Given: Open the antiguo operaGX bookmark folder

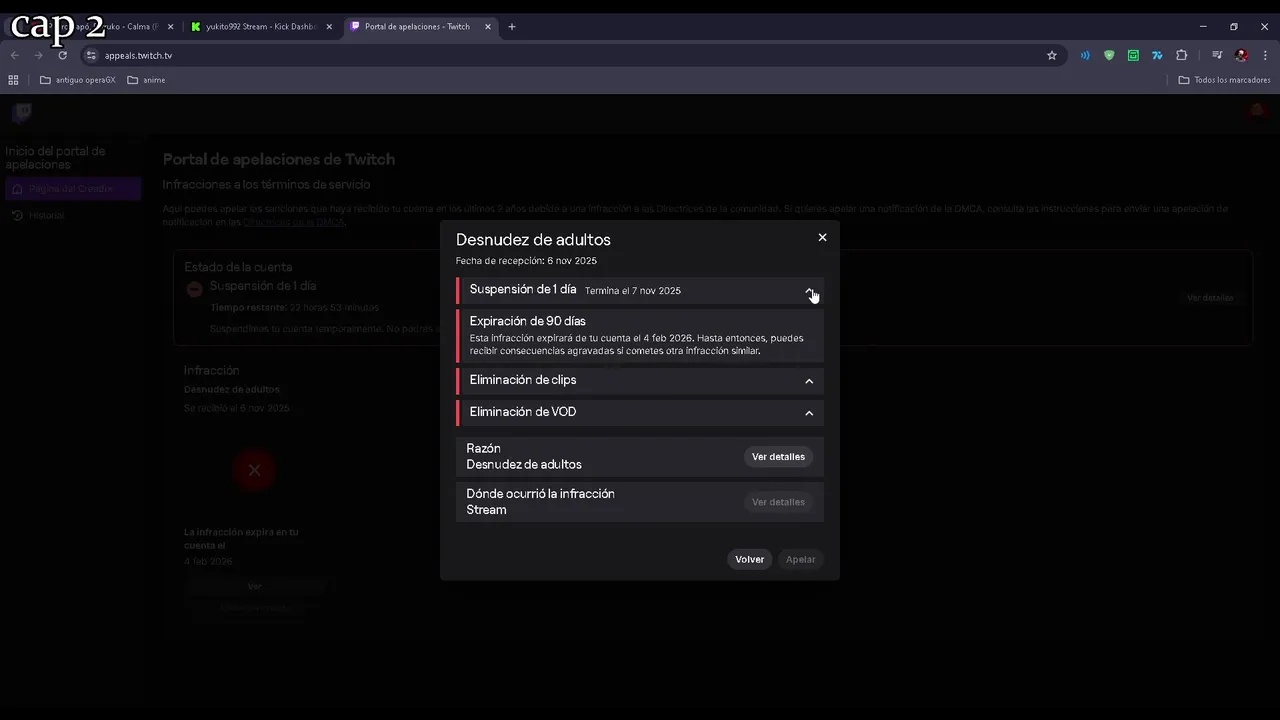Looking at the screenshot, I should 78,80.
